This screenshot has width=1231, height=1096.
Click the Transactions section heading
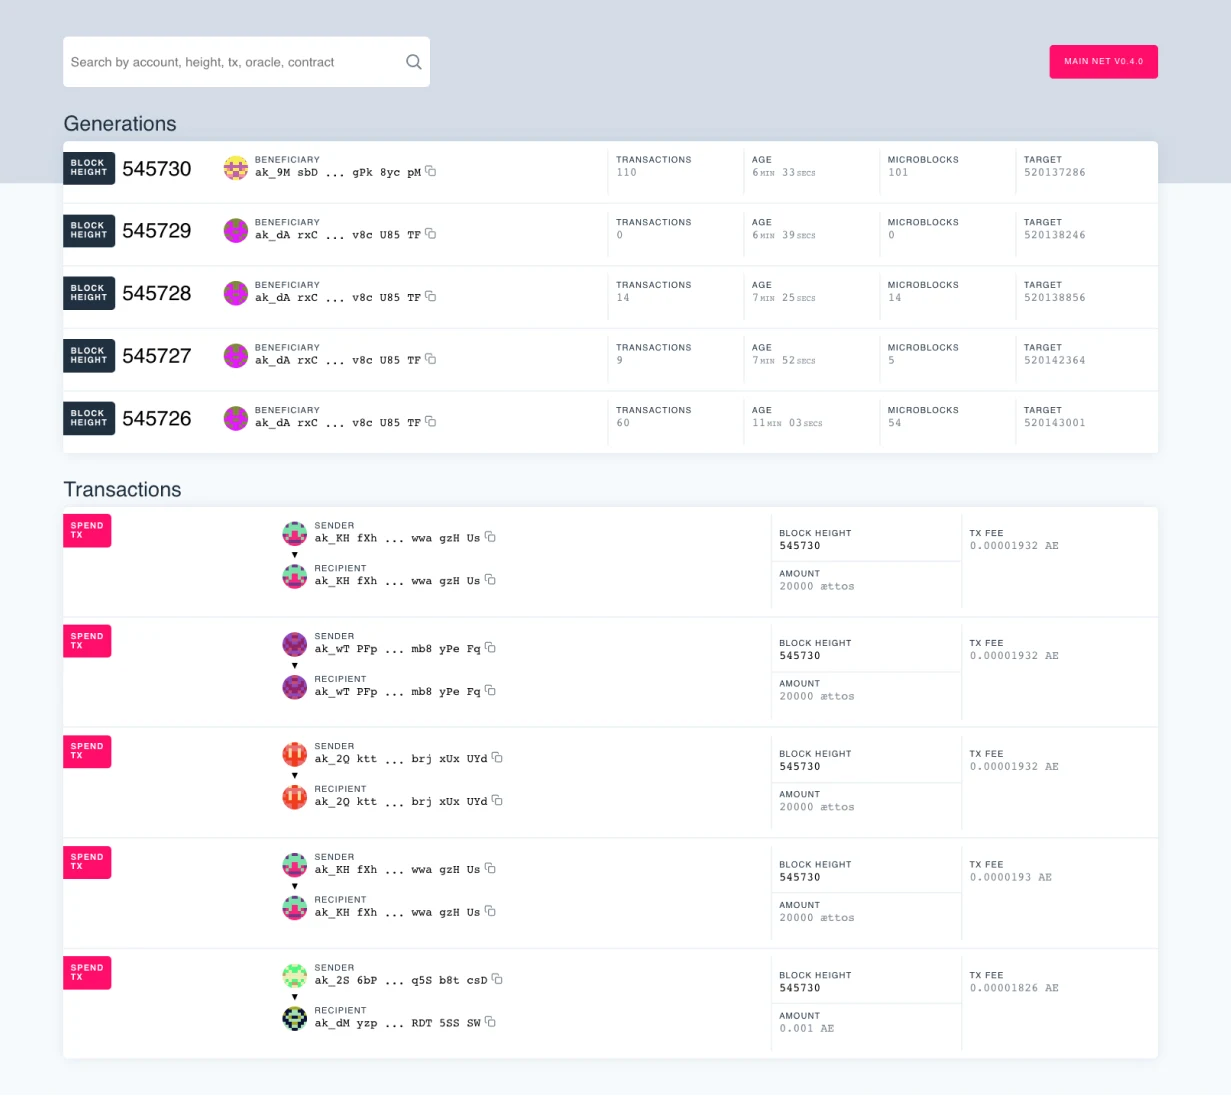[122, 490]
